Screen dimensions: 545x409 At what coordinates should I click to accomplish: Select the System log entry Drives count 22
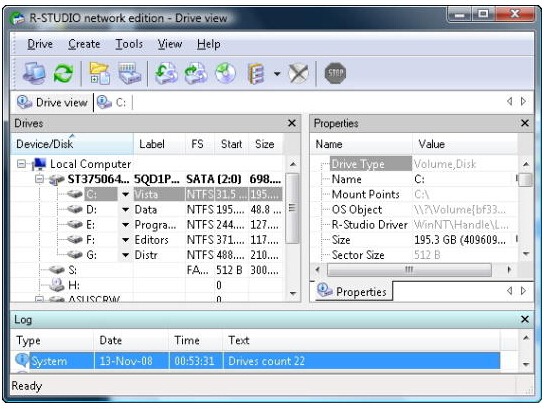[x=257, y=361]
